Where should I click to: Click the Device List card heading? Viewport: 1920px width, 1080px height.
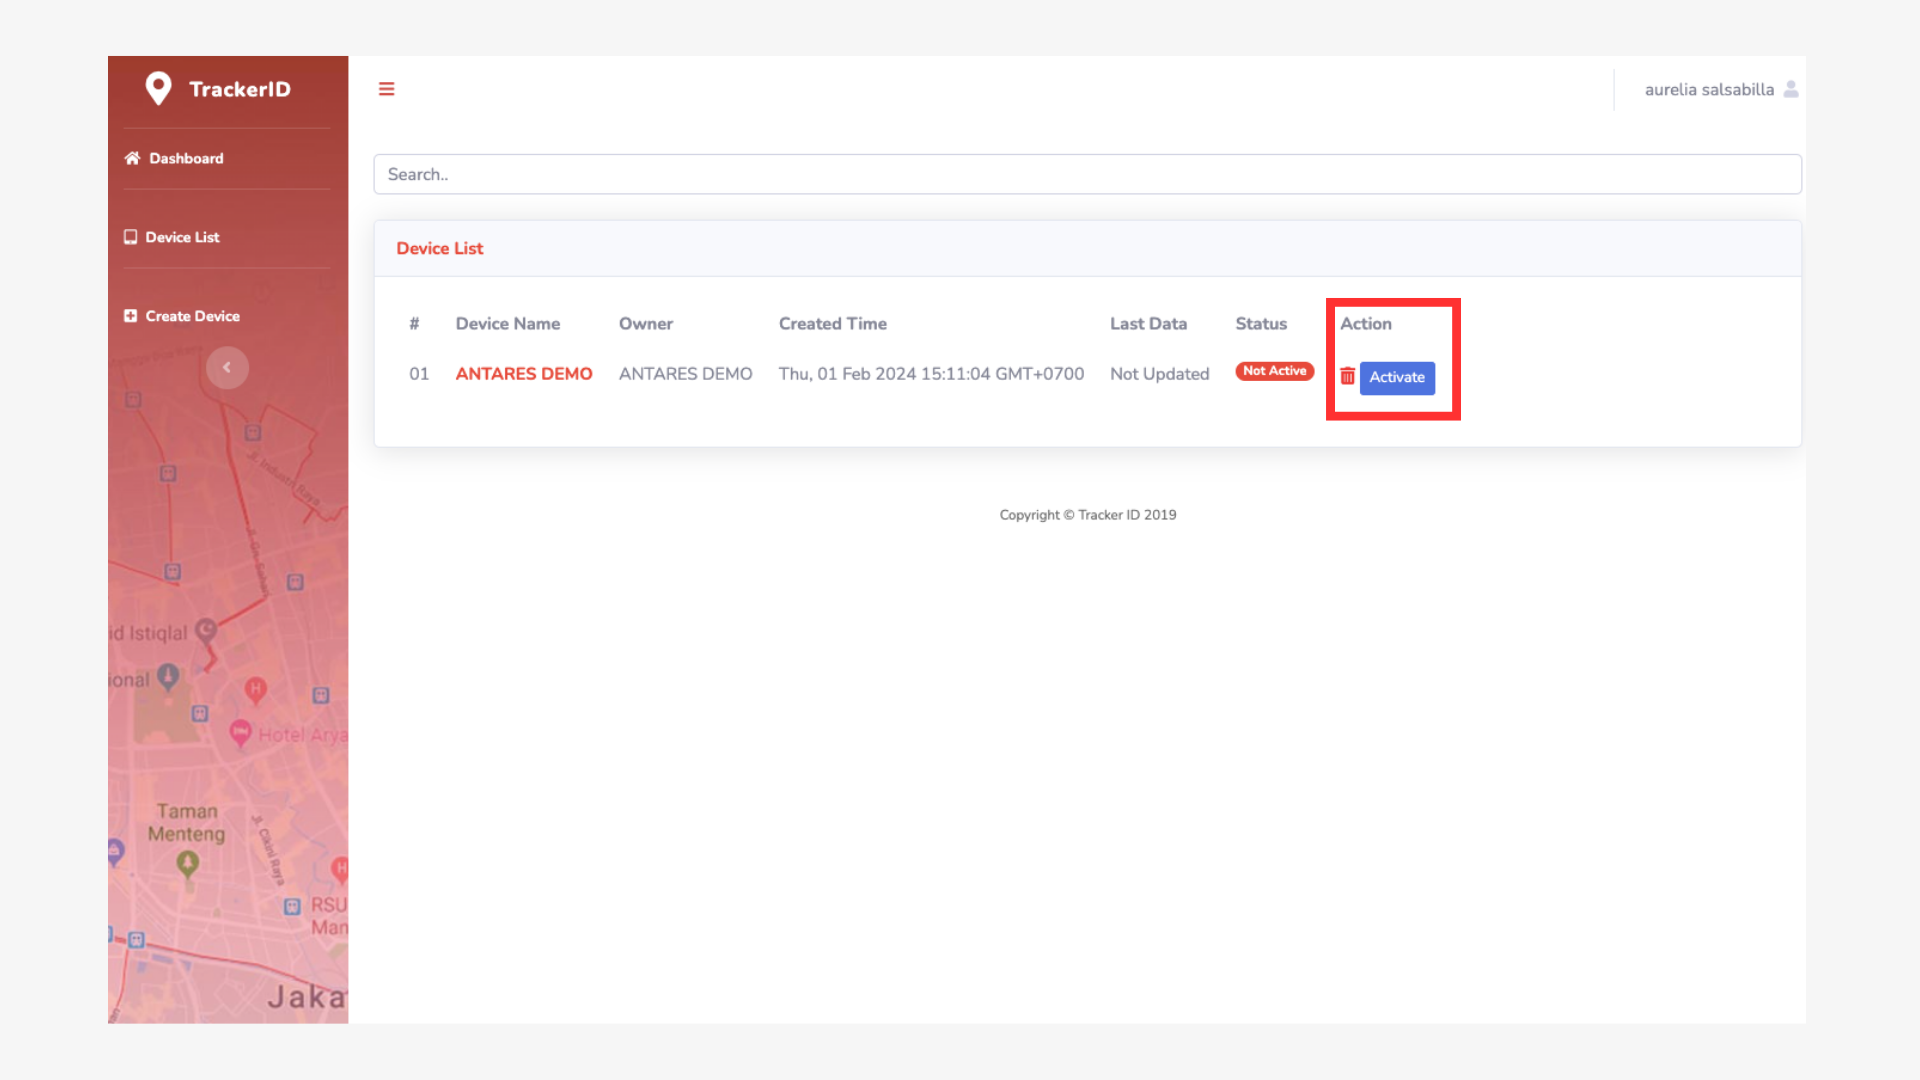[439, 248]
